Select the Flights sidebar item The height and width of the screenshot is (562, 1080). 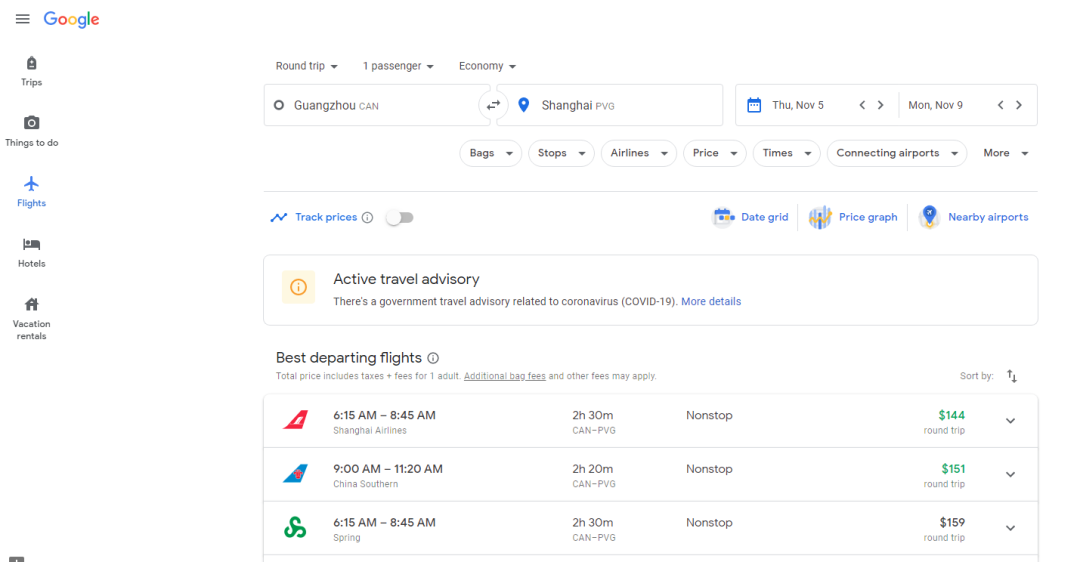pyautogui.click(x=32, y=192)
